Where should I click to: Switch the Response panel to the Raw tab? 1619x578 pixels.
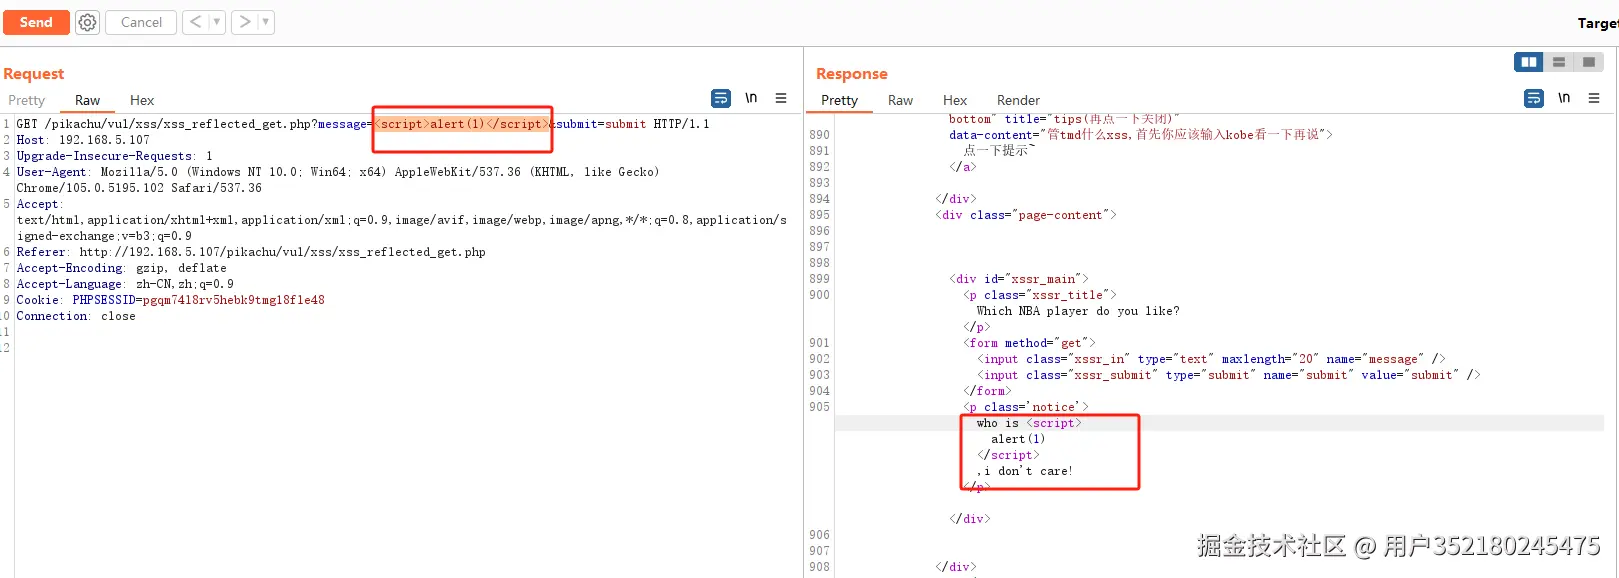click(x=900, y=100)
